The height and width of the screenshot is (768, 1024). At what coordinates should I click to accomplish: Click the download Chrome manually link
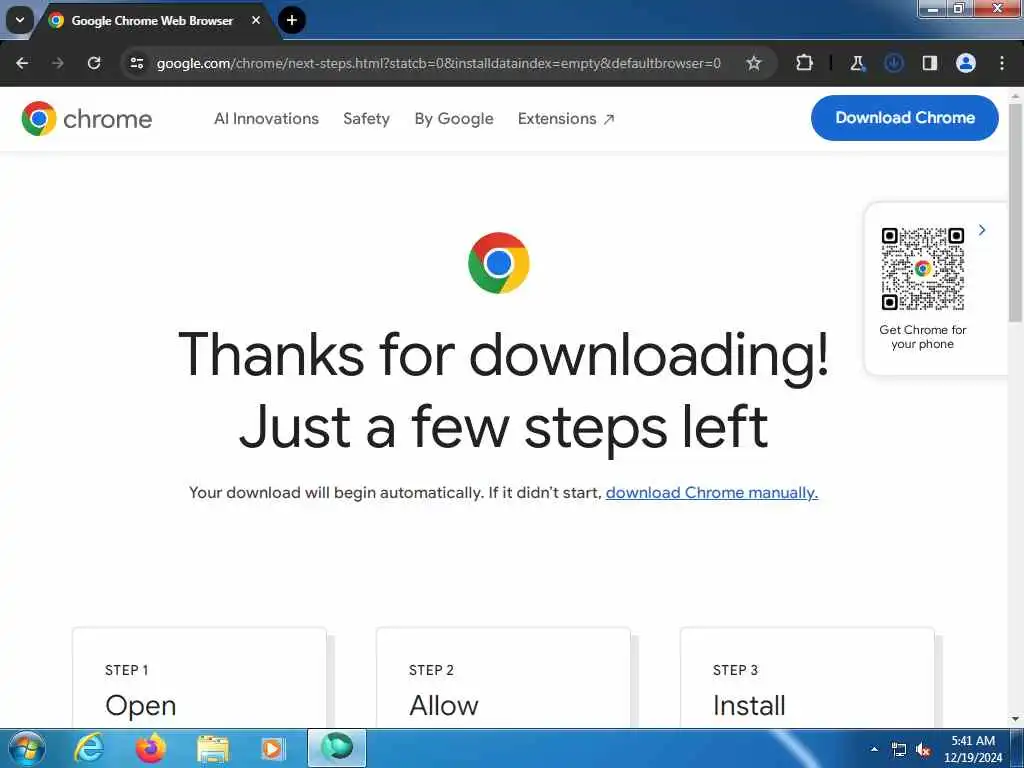[712, 492]
